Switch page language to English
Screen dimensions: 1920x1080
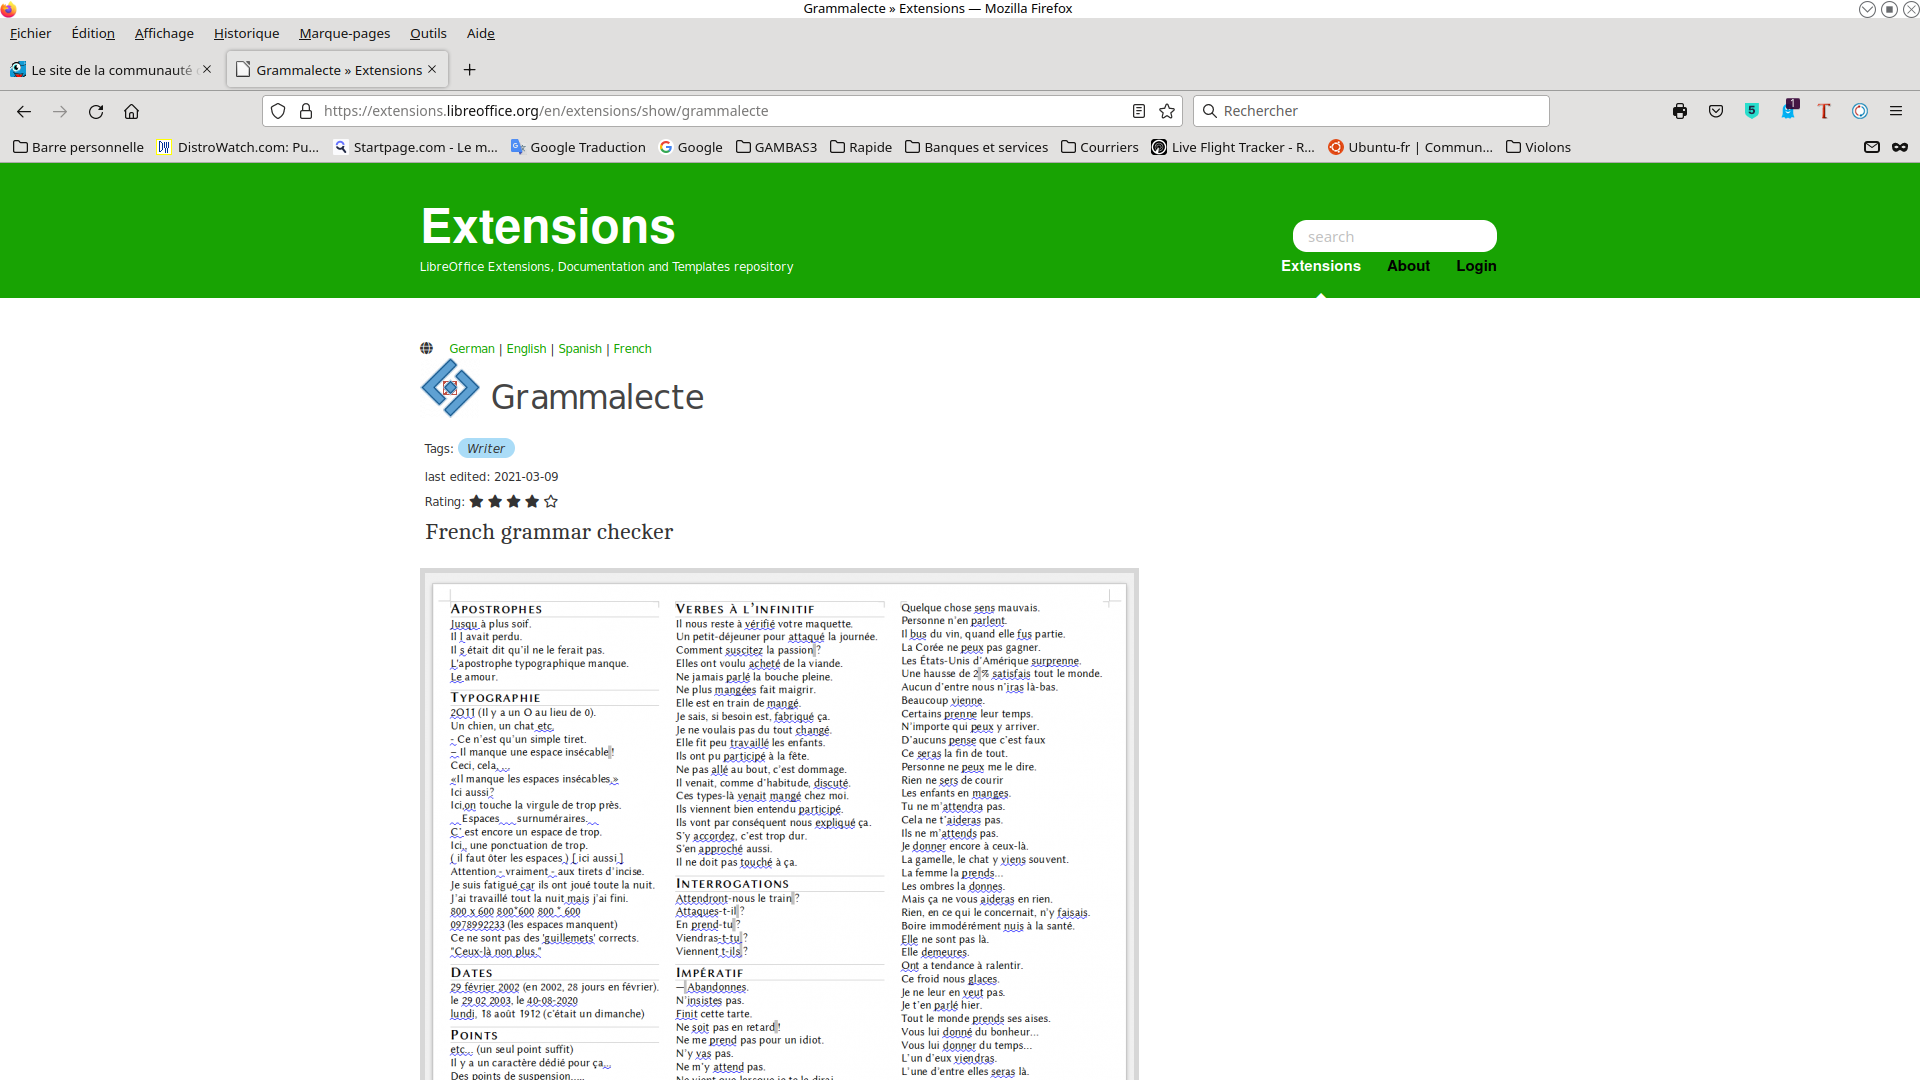(526, 349)
